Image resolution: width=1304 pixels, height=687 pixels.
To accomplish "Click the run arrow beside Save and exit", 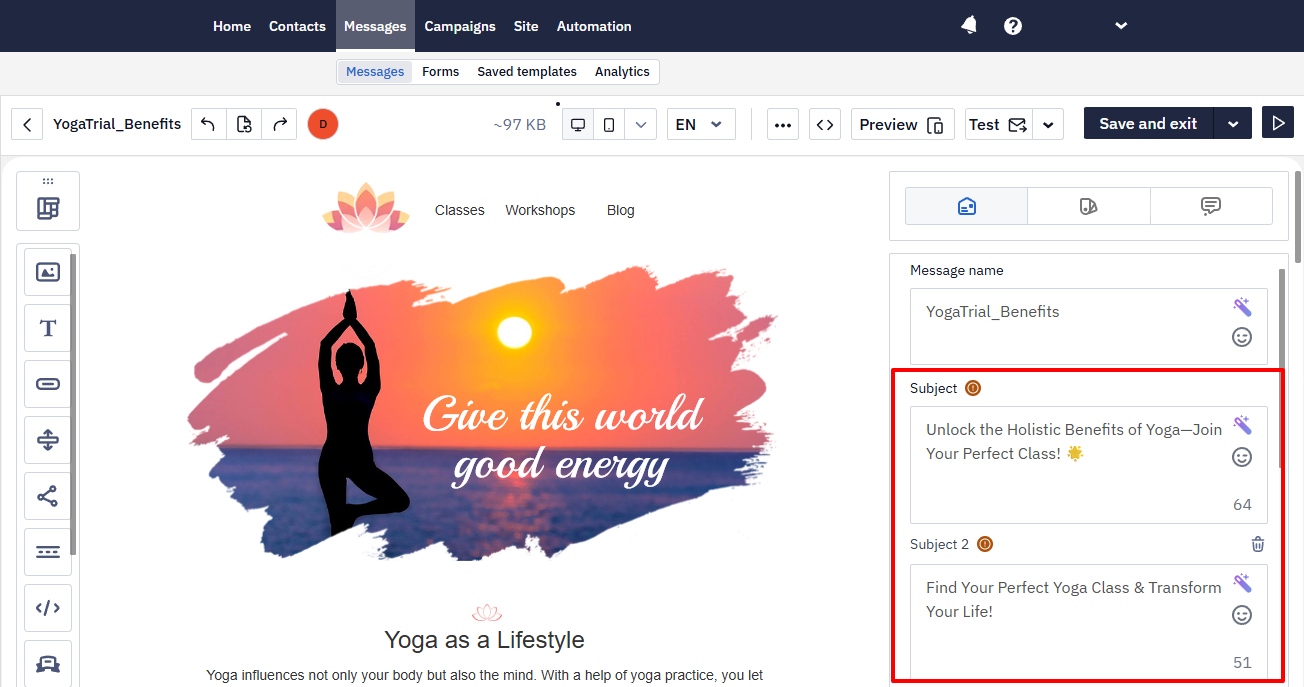I will pyautogui.click(x=1277, y=123).
